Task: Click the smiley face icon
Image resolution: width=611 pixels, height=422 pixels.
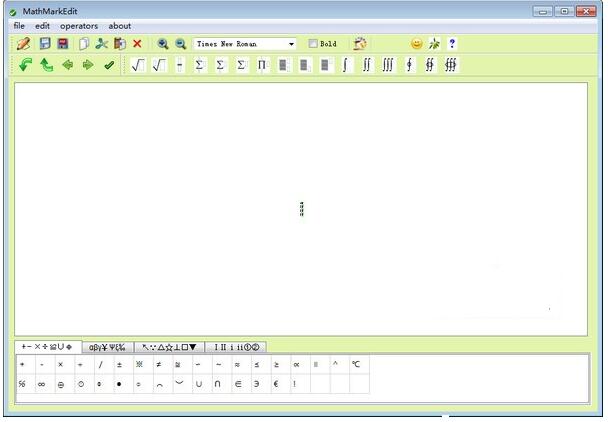Action: point(416,44)
